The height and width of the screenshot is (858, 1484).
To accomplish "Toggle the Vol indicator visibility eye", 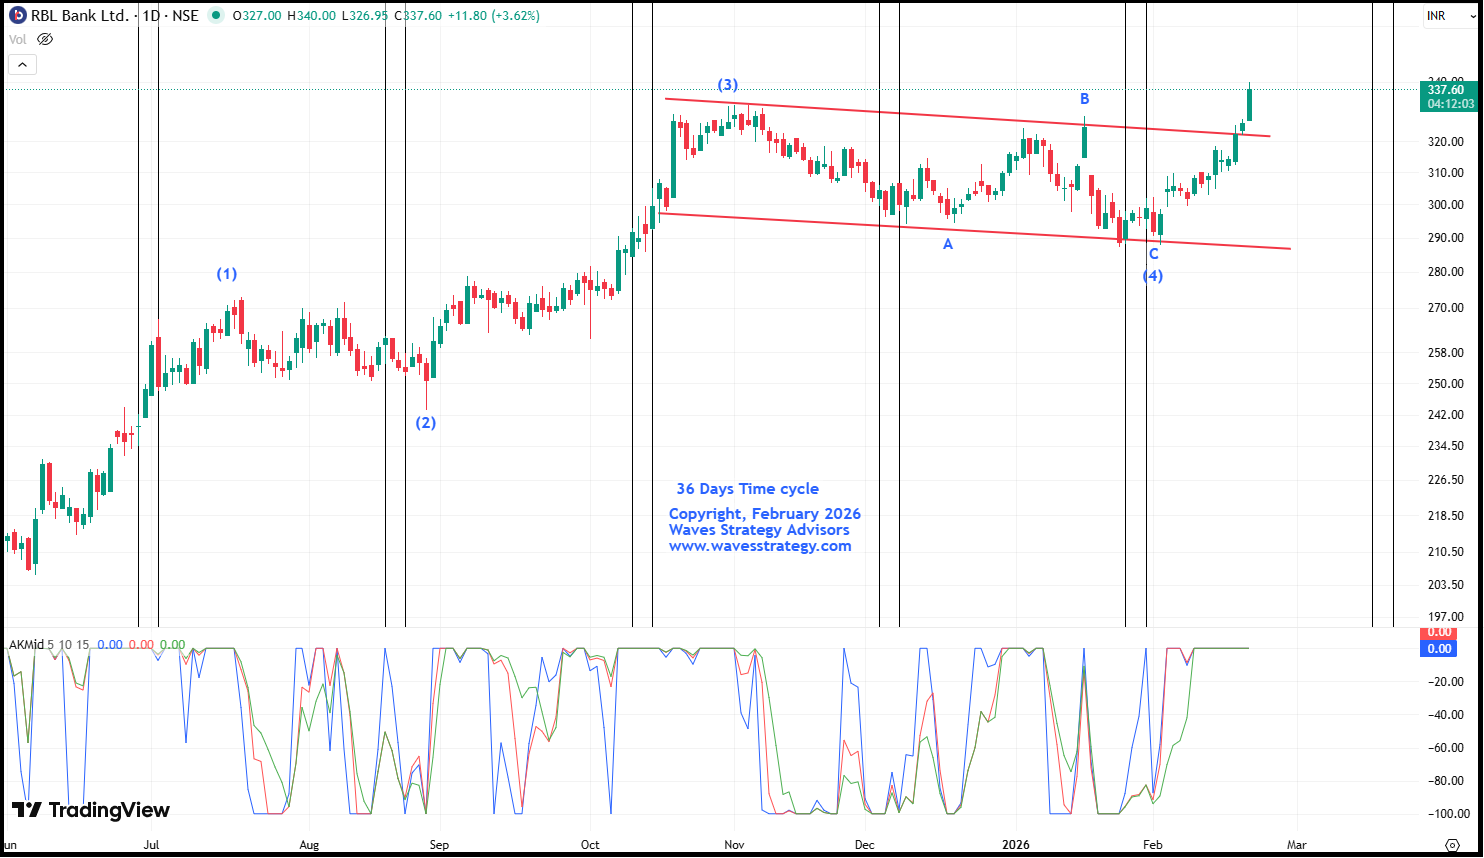I will pyautogui.click(x=45, y=39).
